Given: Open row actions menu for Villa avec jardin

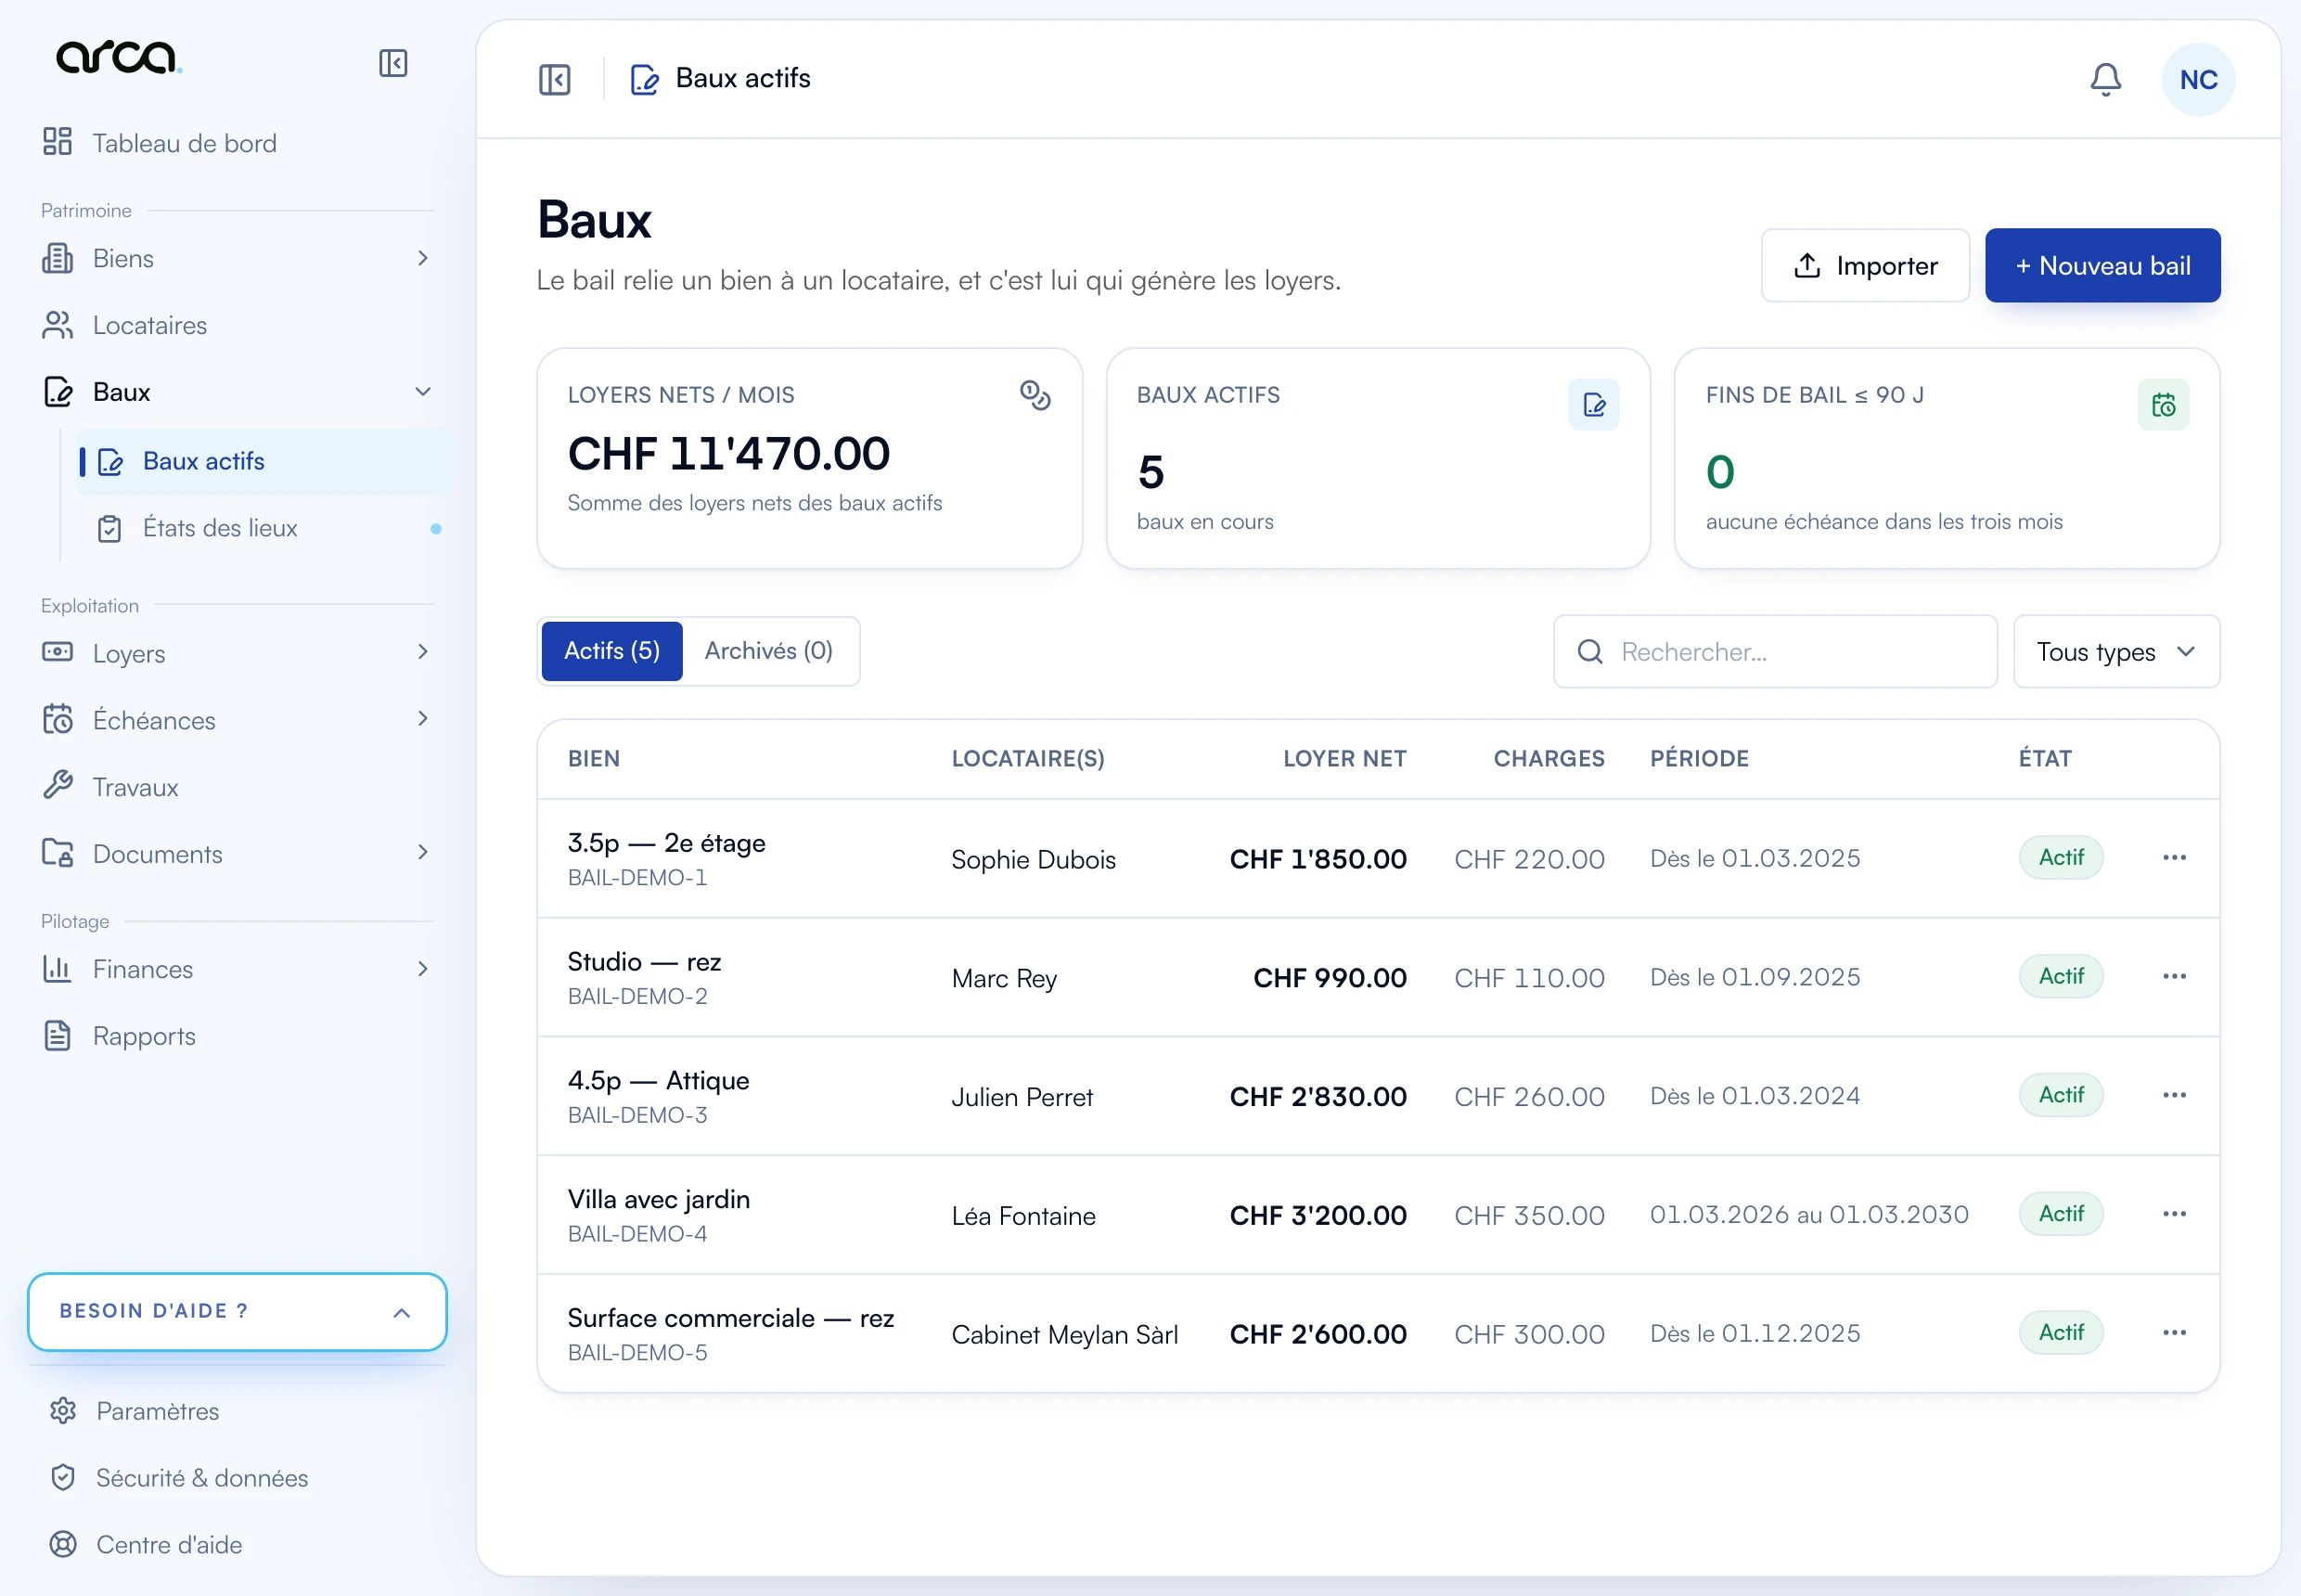Looking at the screenshot, I should 2174,1213.
